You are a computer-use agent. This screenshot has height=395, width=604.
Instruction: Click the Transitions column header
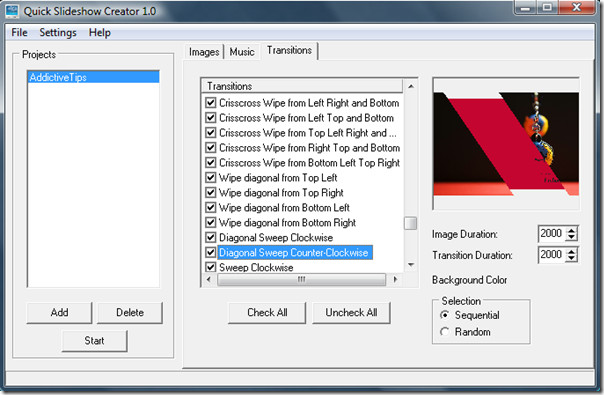click(x=302, y=86)
